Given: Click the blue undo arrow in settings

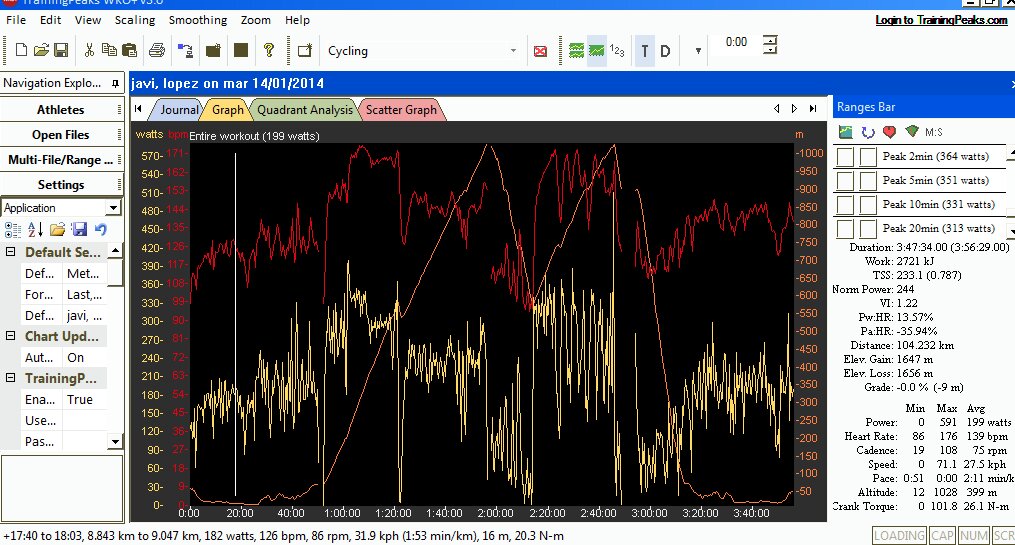Looking at the screenshot, I should (x=101, y=230).
